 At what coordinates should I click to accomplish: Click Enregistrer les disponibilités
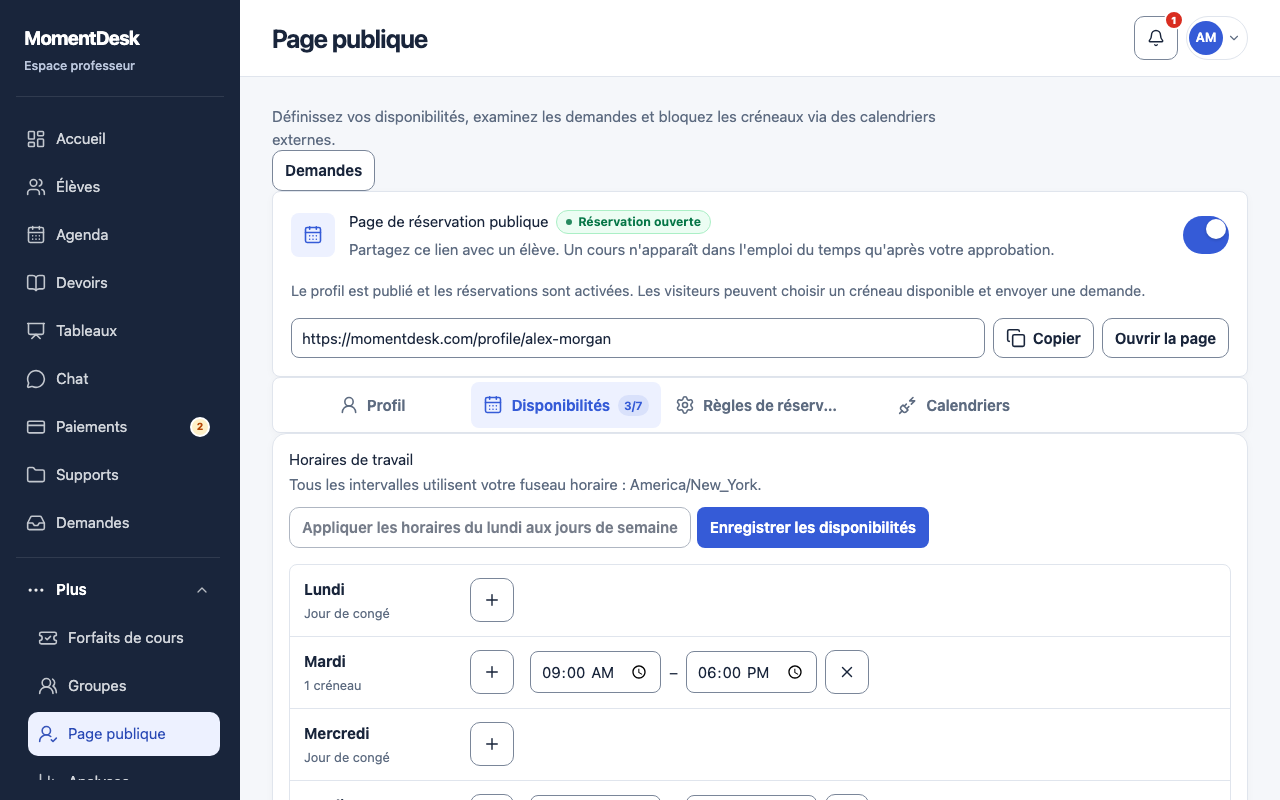pyautogui.click(x=813, y=528)
